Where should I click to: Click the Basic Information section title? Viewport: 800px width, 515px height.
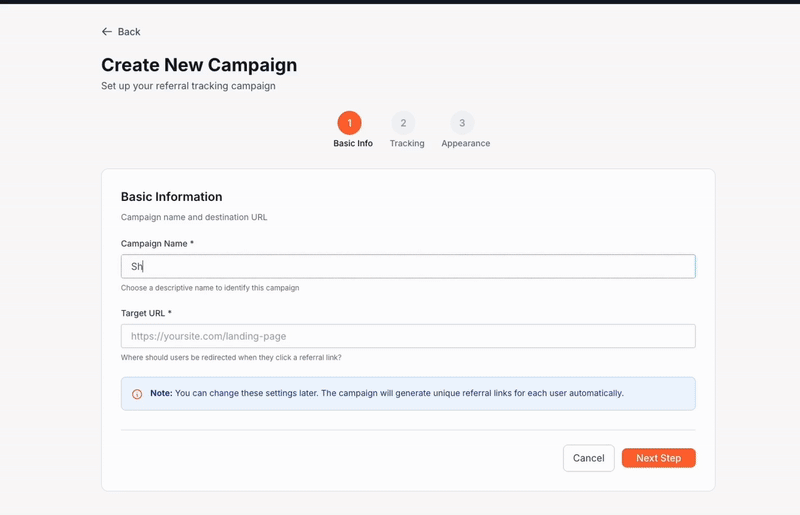171,197
